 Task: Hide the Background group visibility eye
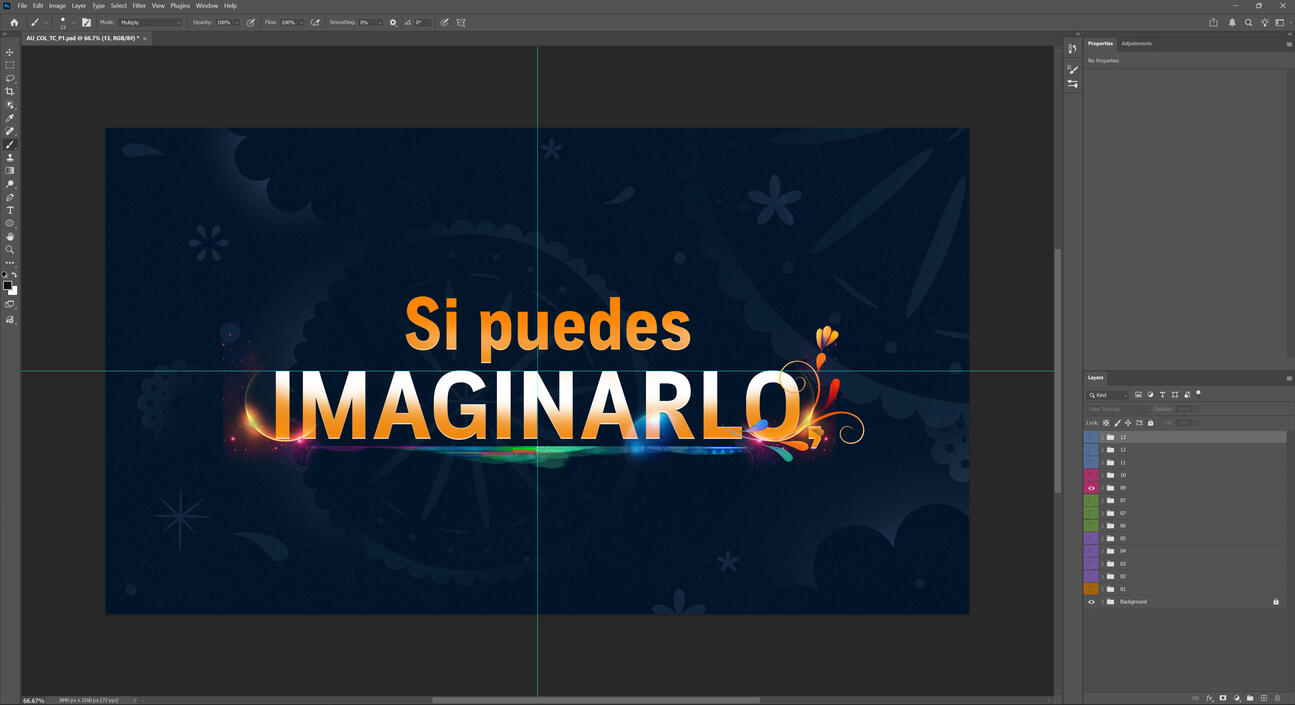coord(1091,602)
